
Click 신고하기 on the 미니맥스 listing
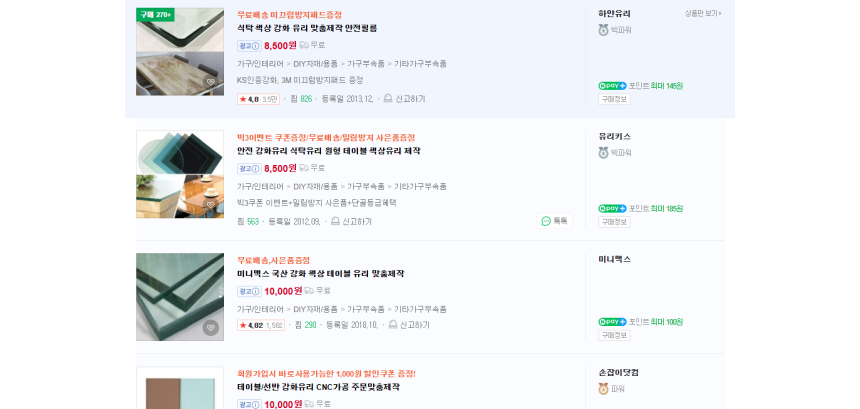pyautogui.click(x=409, y=325)
